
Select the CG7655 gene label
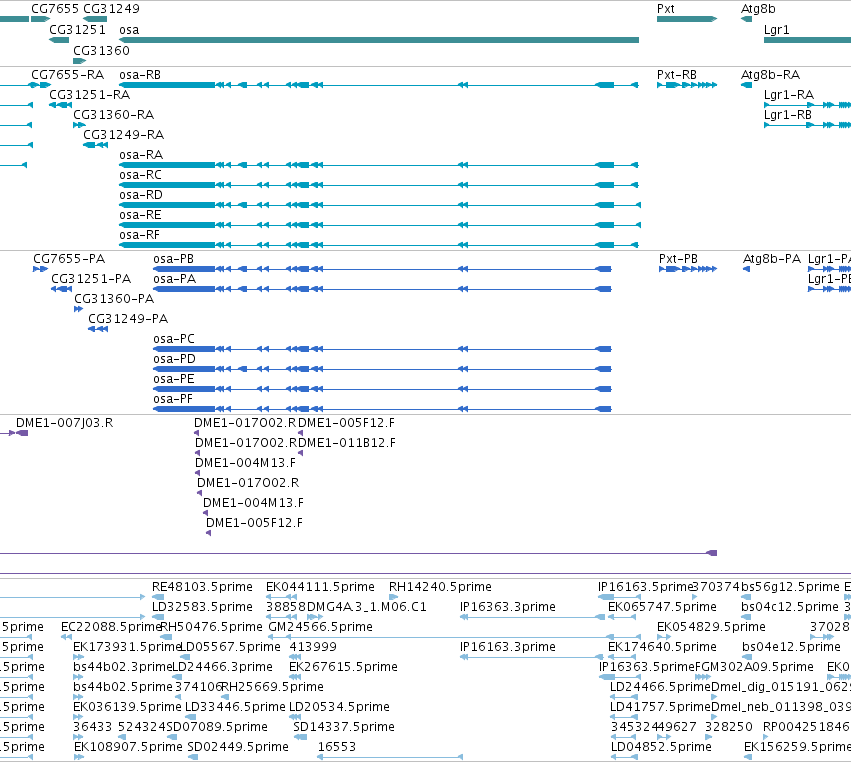pyautogui.click(x=55, y=9)
